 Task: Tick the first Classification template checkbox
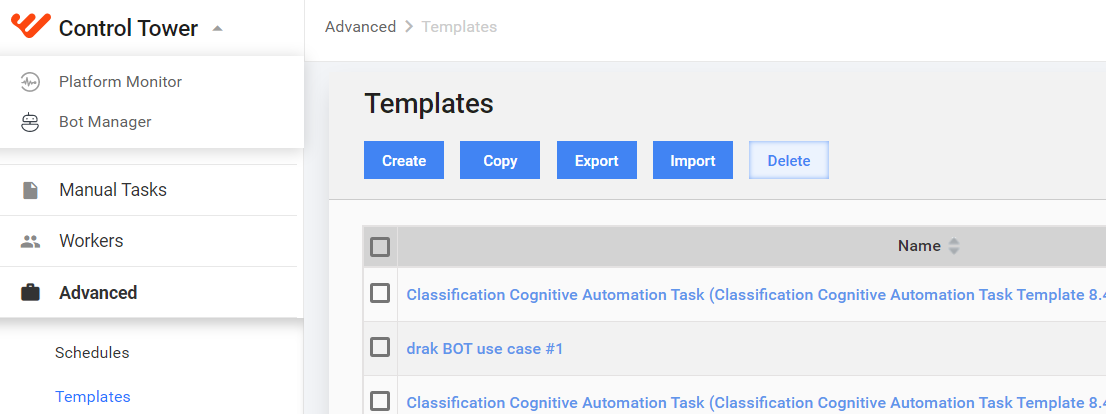(x=380, y=293)
